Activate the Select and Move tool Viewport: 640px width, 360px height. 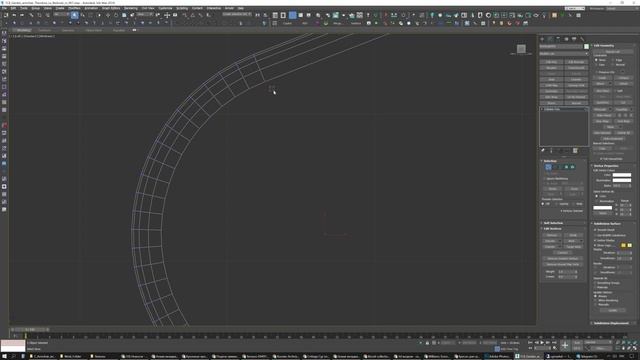coord(108,15)
